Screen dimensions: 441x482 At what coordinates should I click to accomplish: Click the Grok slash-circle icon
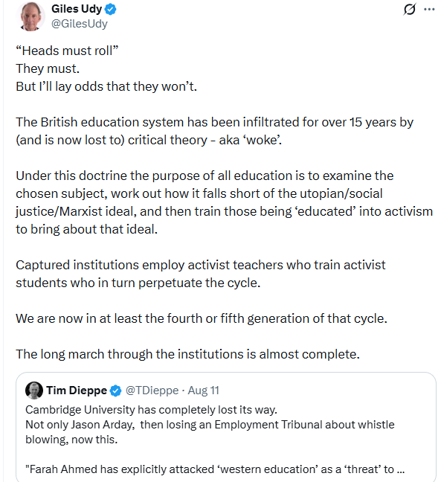pos(409,9)
